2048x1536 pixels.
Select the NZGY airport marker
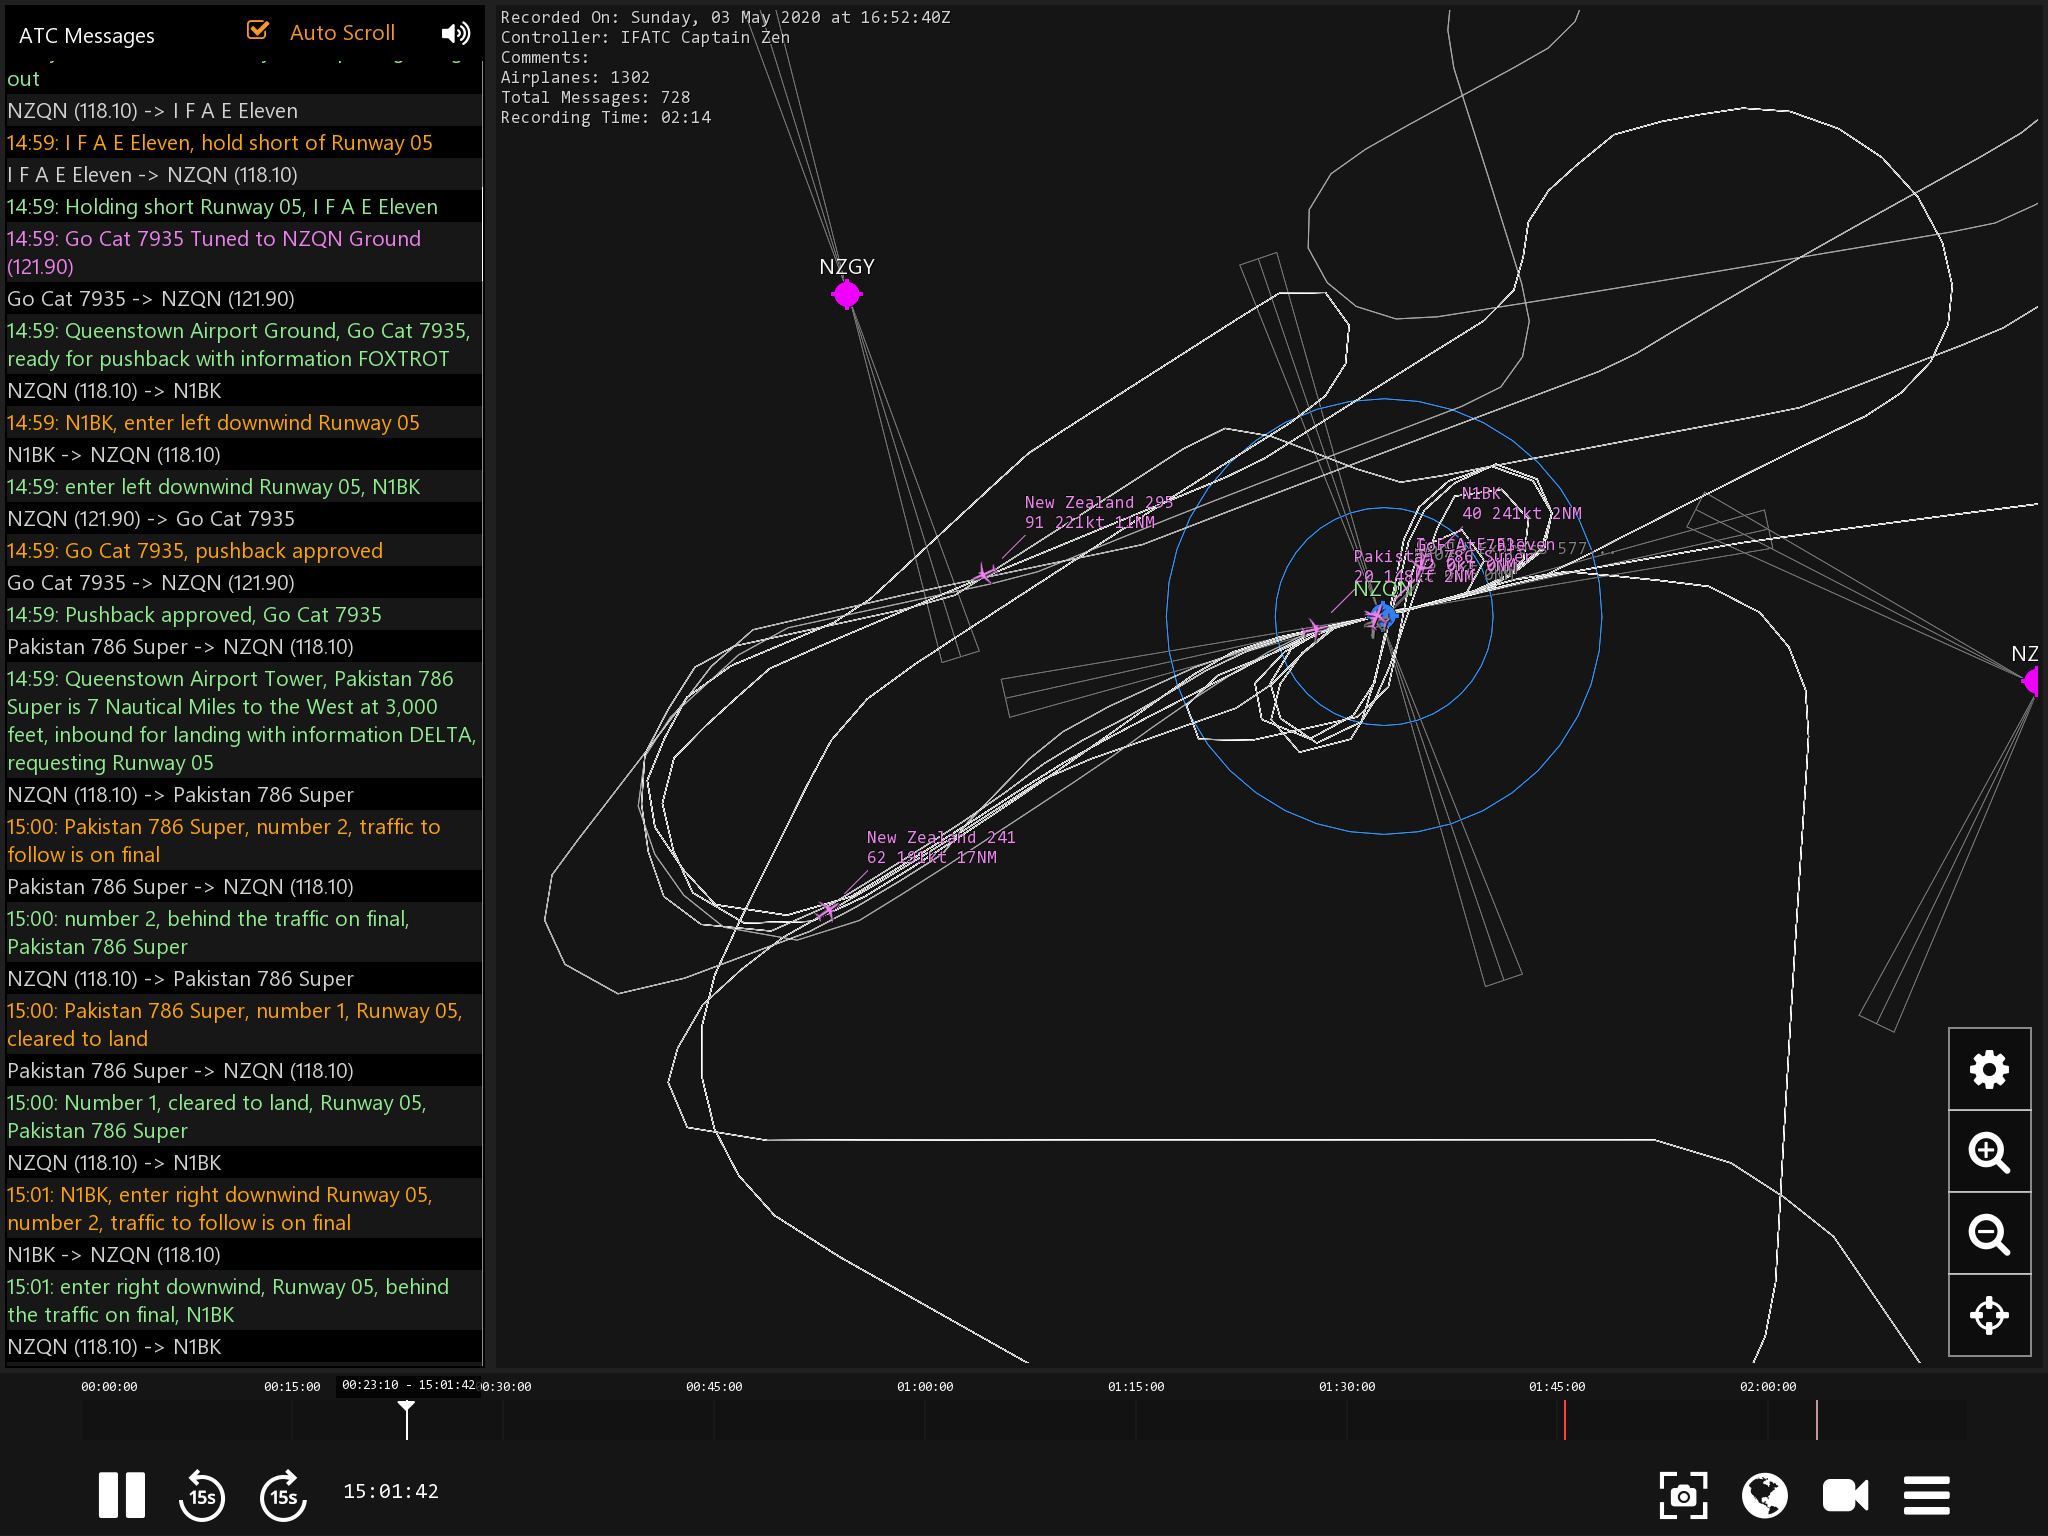847,294
